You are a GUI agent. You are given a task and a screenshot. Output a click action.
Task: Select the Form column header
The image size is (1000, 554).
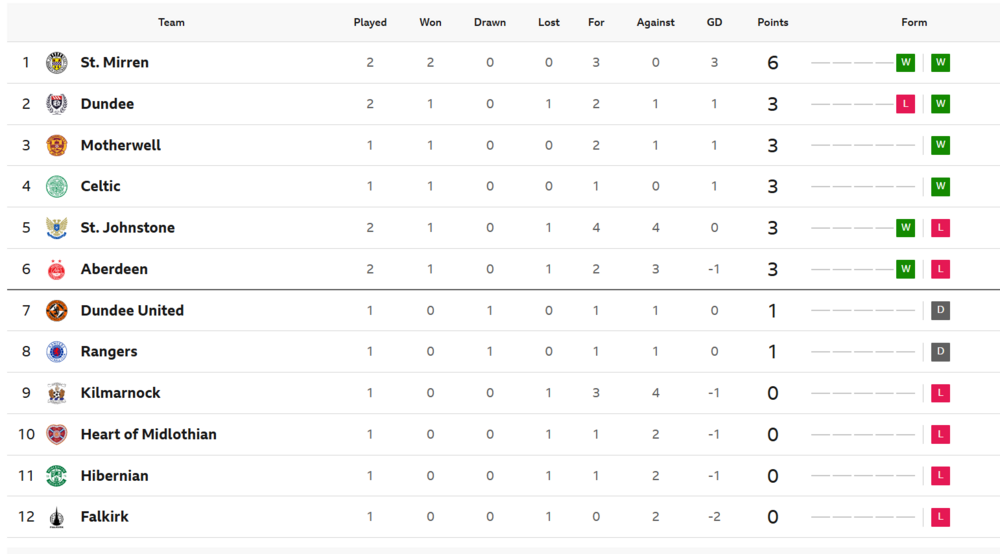pyautogui.click(x=914, y=22)
